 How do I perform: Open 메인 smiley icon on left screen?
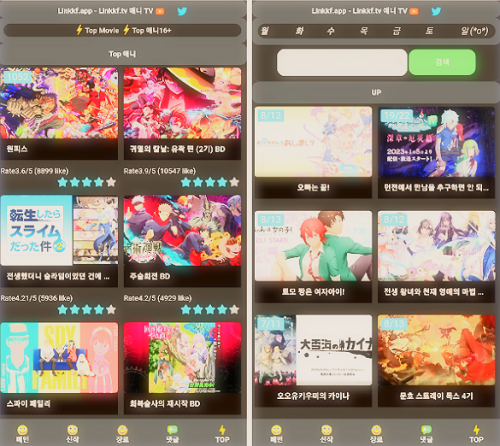[x=22, y=430]
